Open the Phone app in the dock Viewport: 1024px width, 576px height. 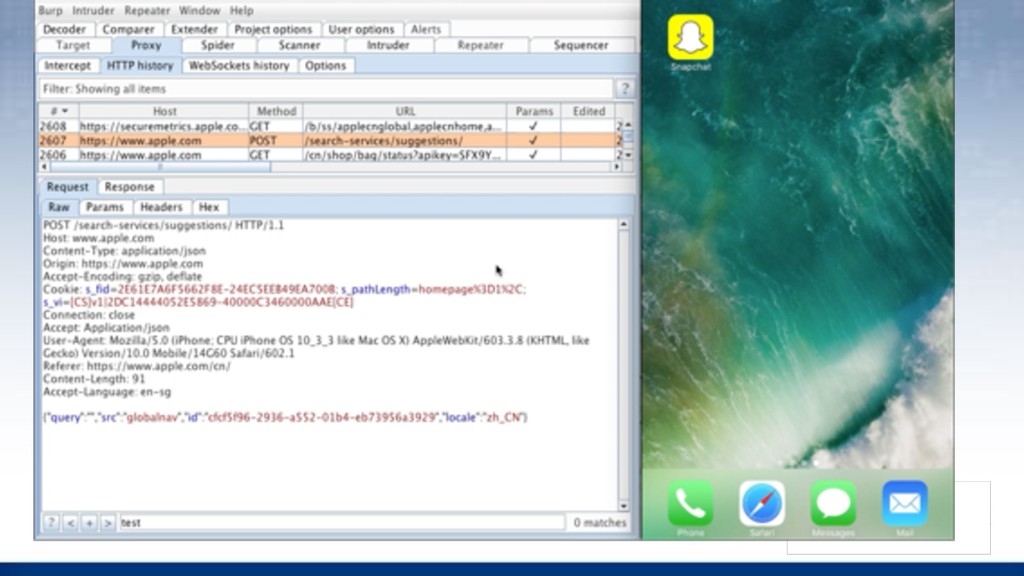tap(690, 503)
